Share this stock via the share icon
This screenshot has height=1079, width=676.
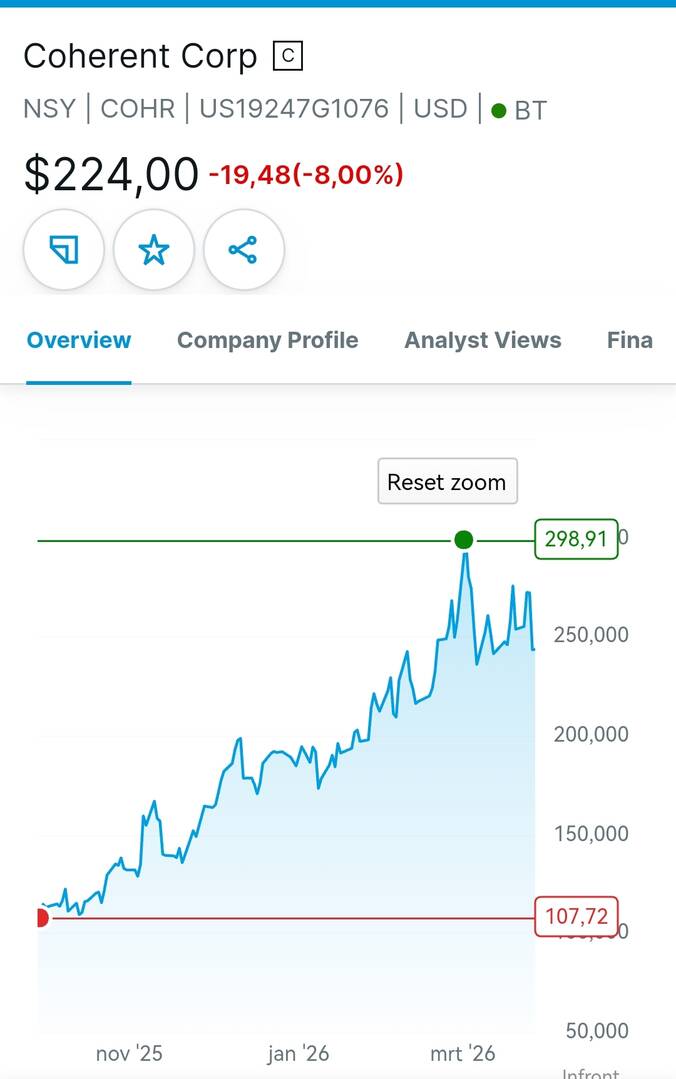coord(243,250)
